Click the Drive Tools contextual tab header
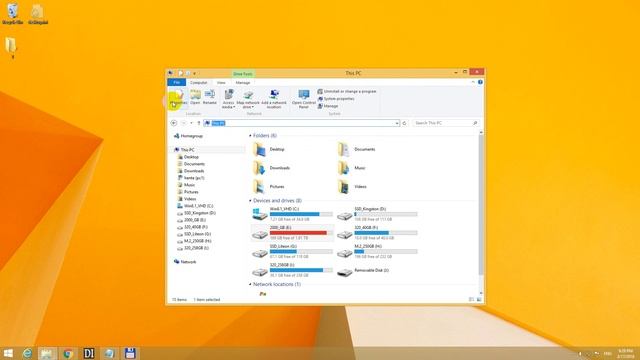This screenshot has width=640, height=360. pos(243,74)
